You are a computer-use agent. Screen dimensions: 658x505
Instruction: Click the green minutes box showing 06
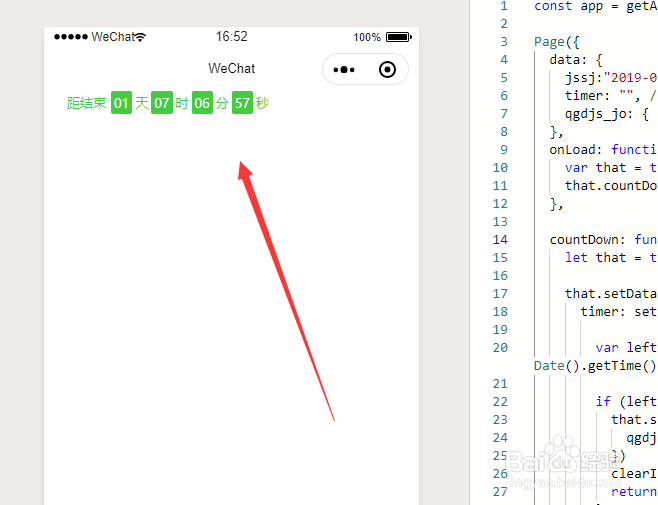click(x=202, y=103)
